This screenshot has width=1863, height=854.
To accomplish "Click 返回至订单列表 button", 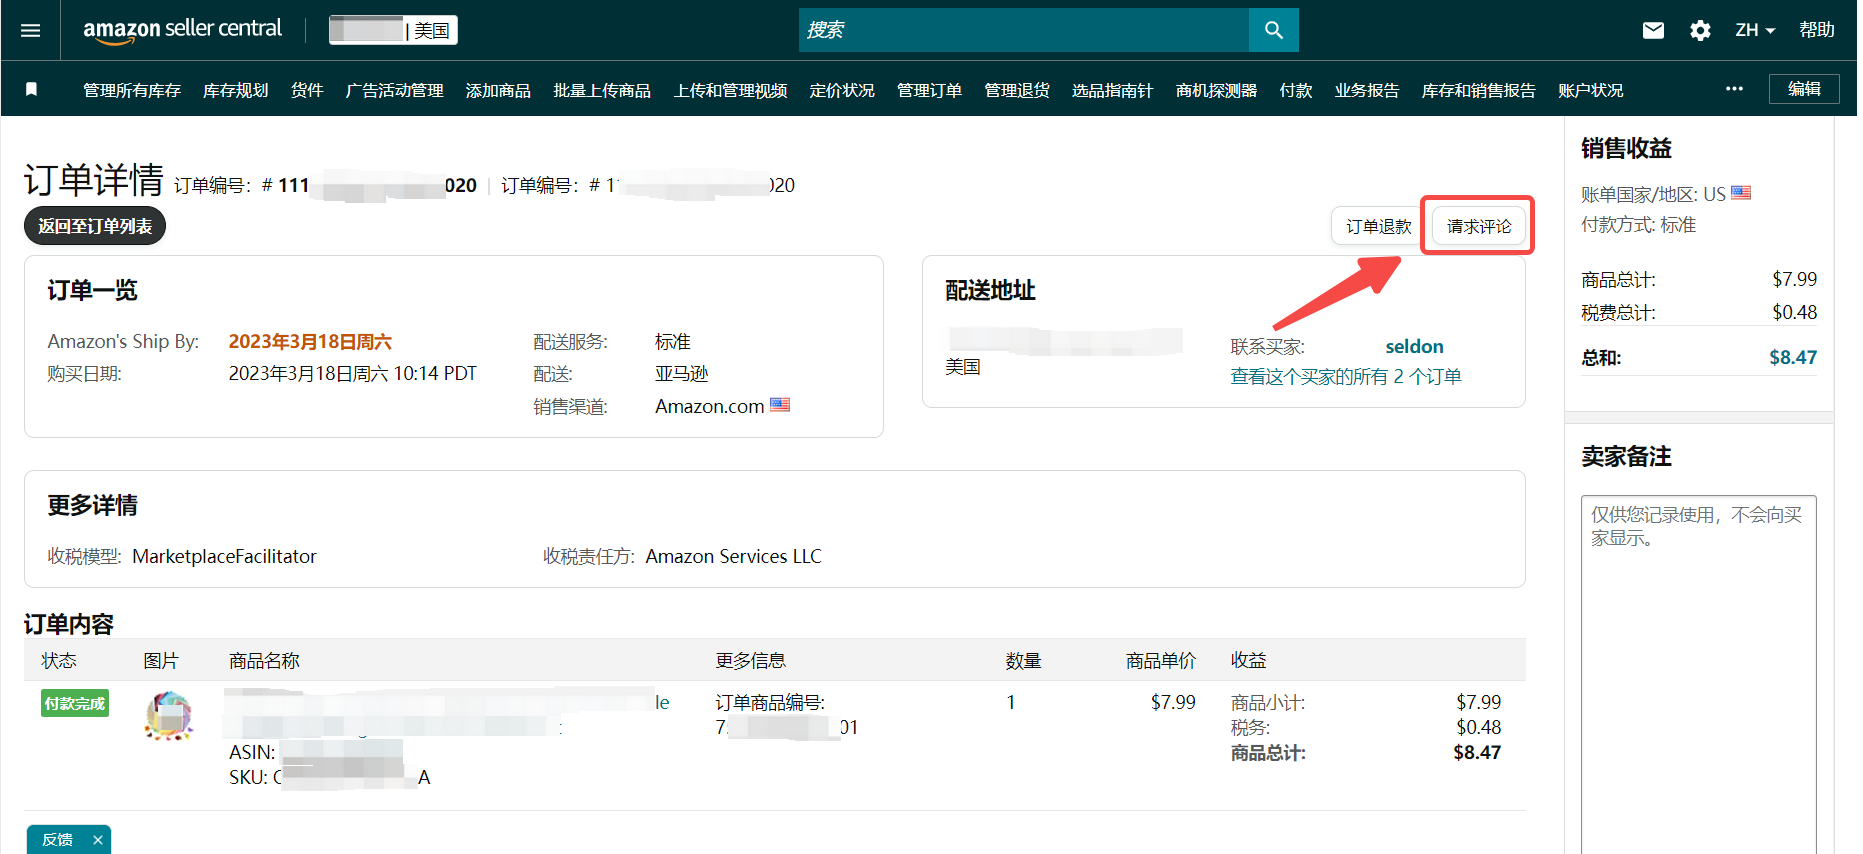I will pyautogui.click(x=95, y=226).
